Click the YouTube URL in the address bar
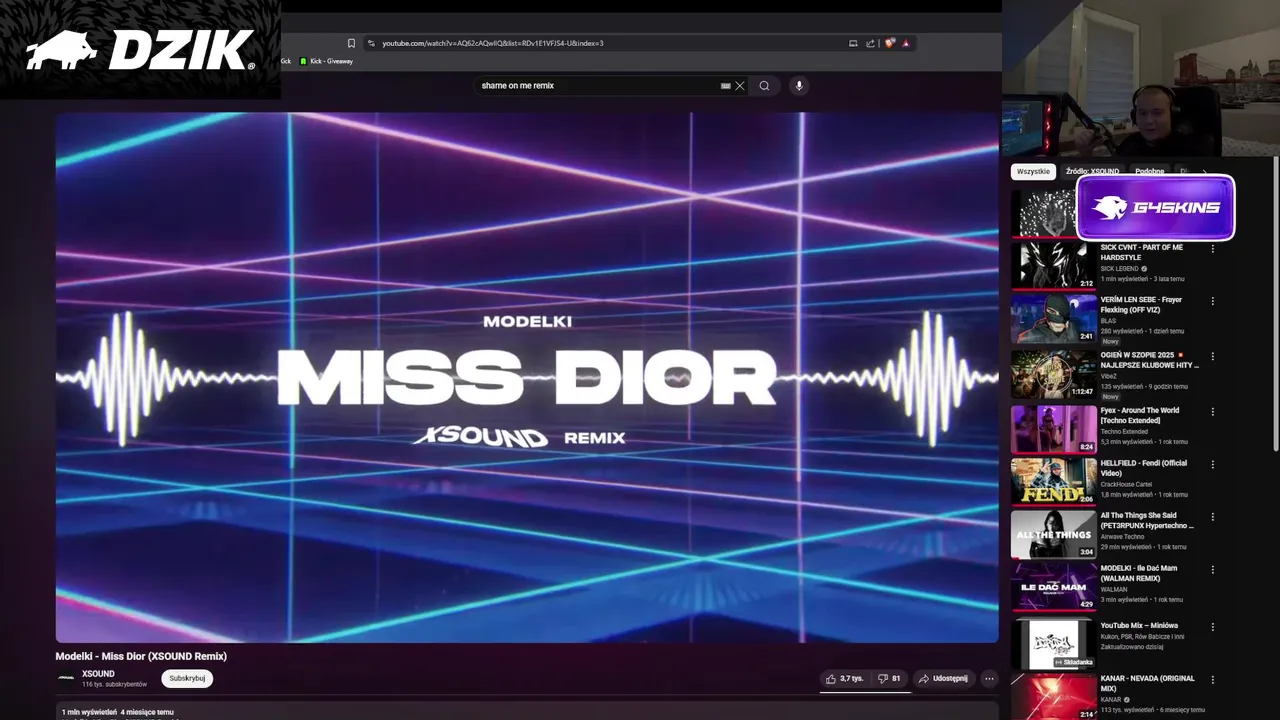 [x=492, y=43]
